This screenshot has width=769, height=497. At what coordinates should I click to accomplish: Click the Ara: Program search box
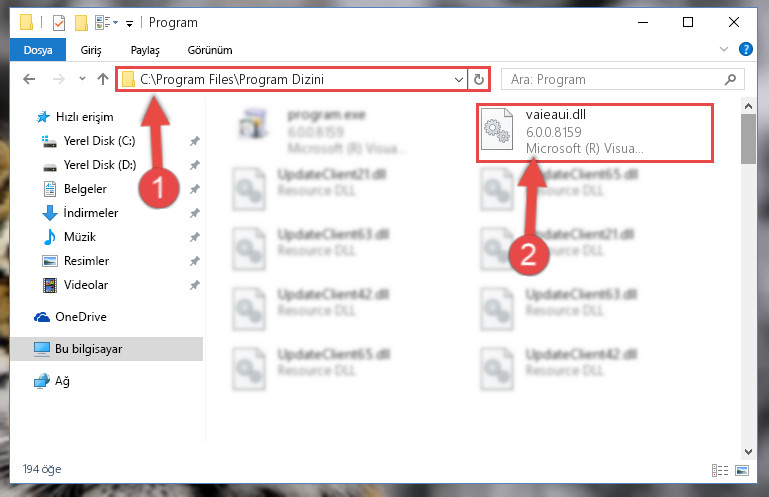615,79
